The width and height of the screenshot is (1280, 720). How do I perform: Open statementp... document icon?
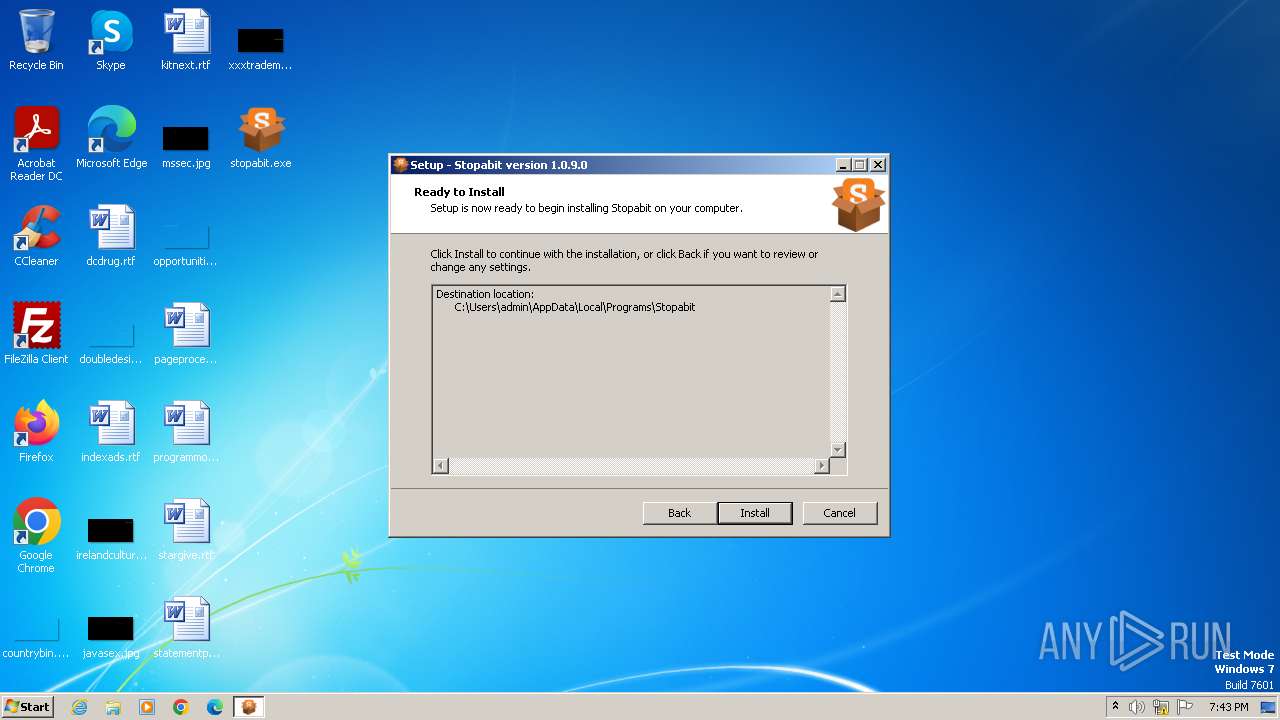pyautogui.click(x=186, y=628)
